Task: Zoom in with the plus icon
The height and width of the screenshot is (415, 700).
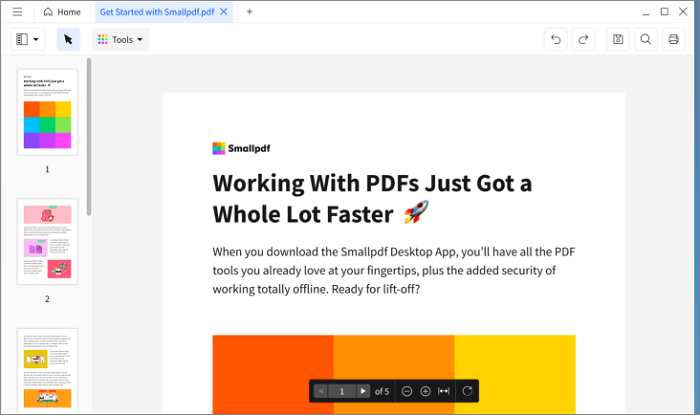Action: pyautogui.click(x=425, y=391)
